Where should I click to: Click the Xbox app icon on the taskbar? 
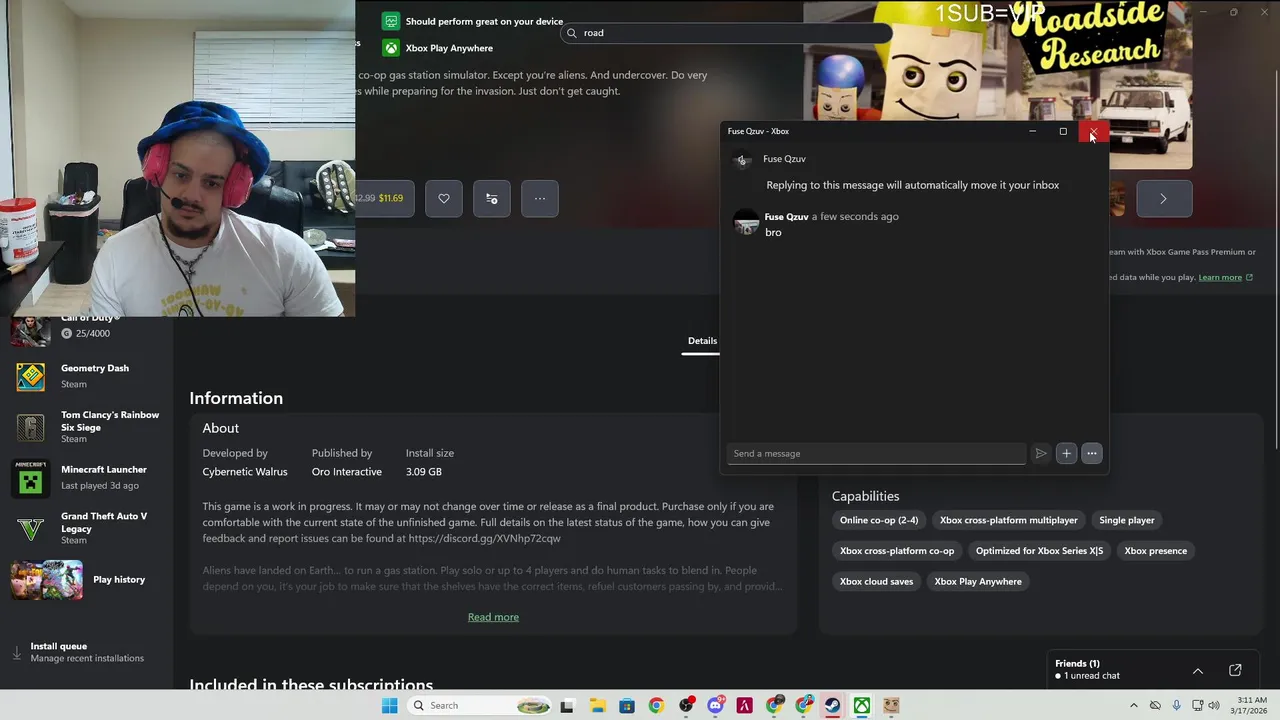pos(862,706)
